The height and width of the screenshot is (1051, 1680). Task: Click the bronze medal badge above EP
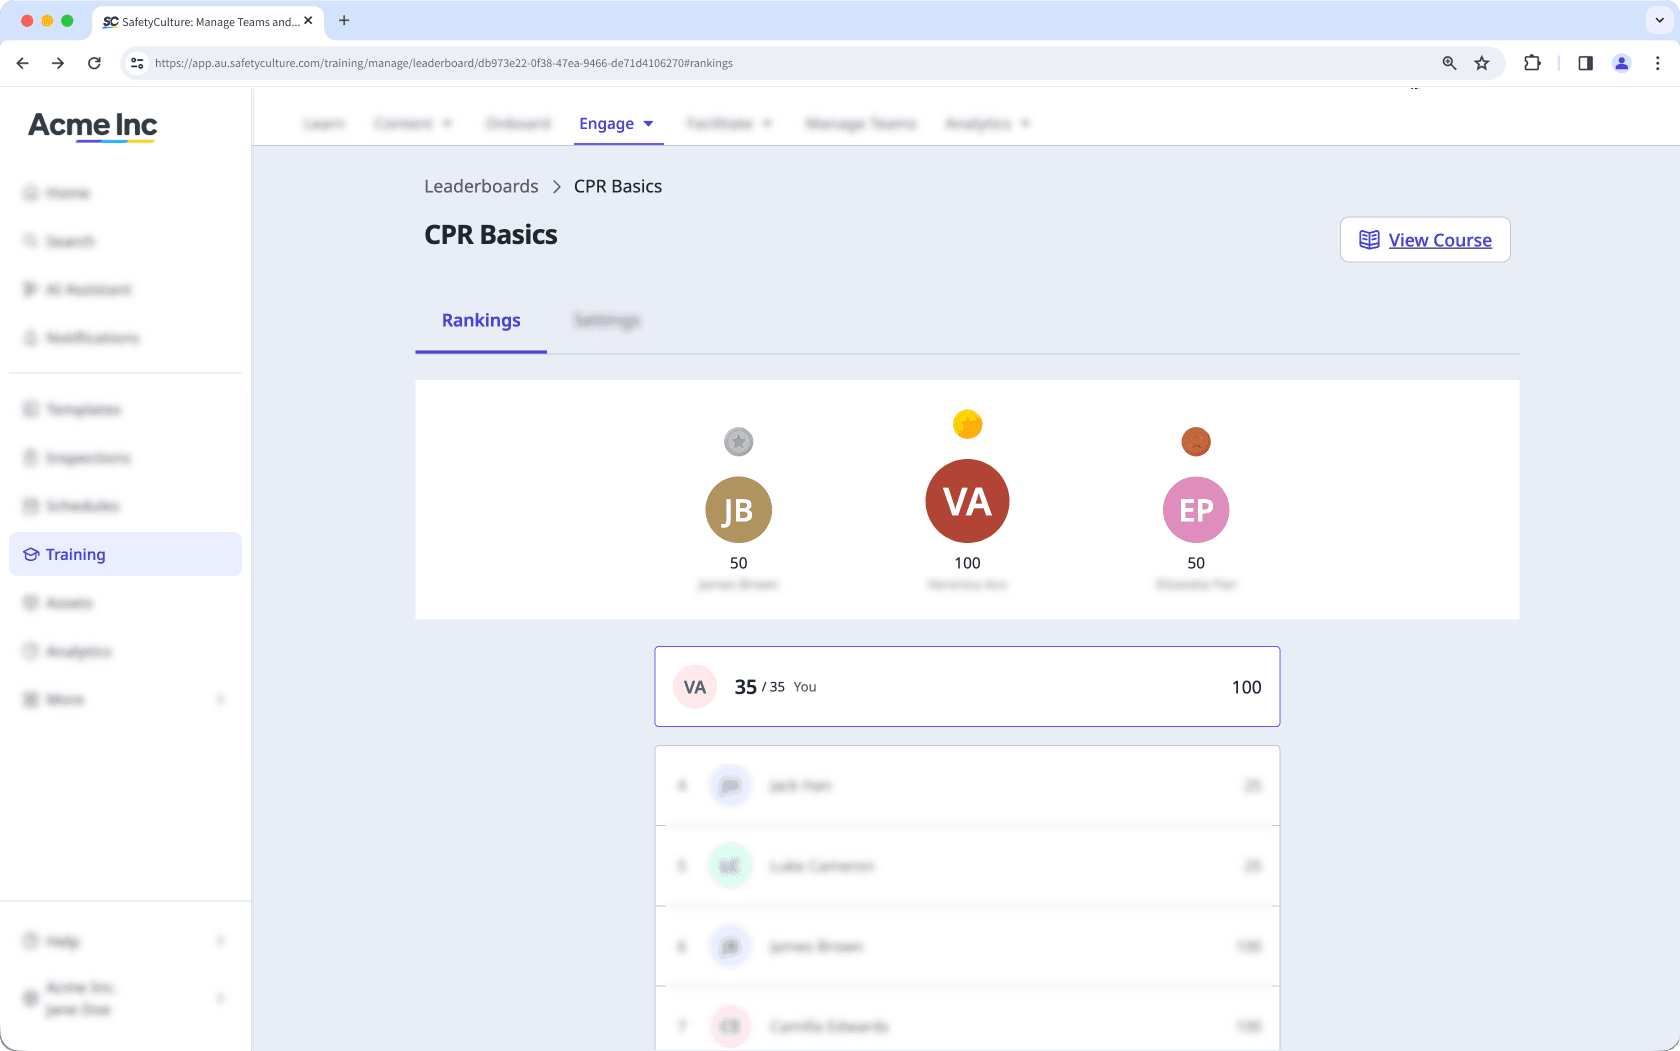[x=1196, y=442]
